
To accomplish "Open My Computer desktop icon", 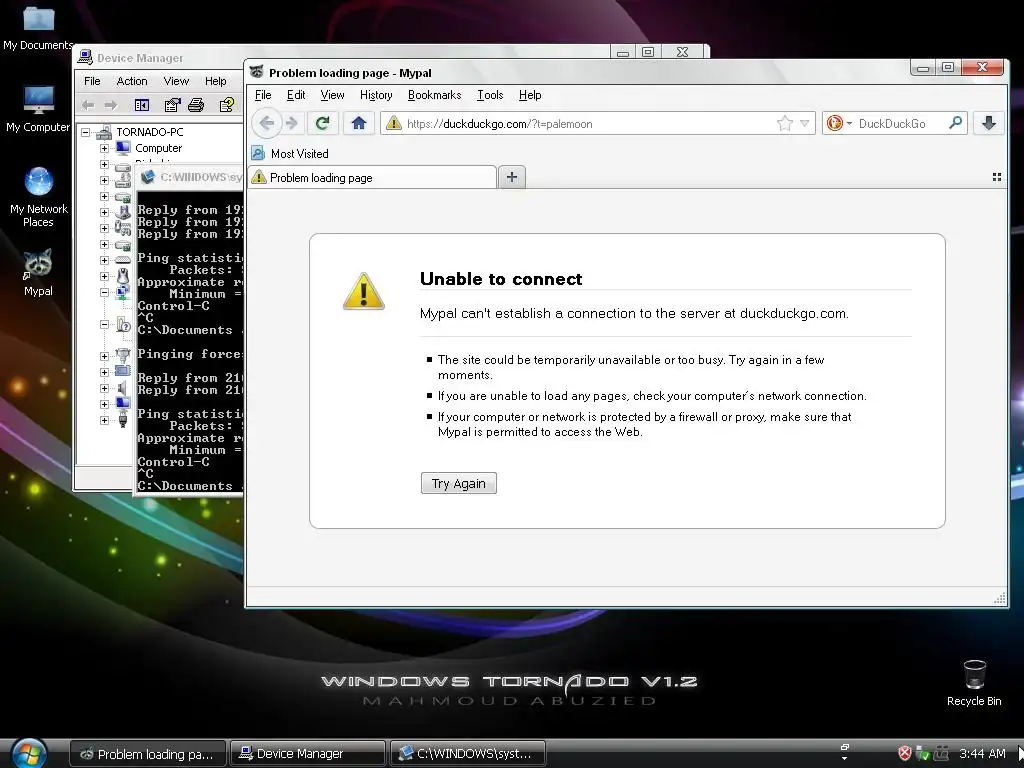I will tap(38, 108).
